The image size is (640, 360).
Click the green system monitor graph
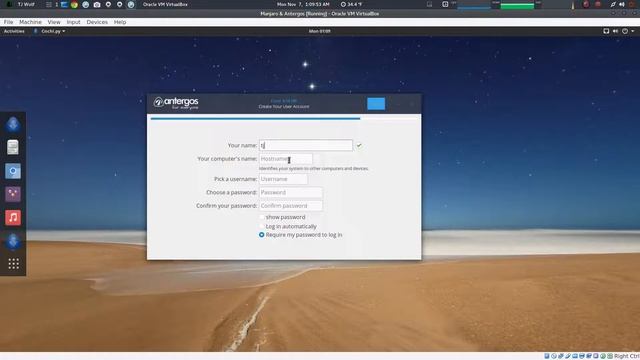point(517,5)
